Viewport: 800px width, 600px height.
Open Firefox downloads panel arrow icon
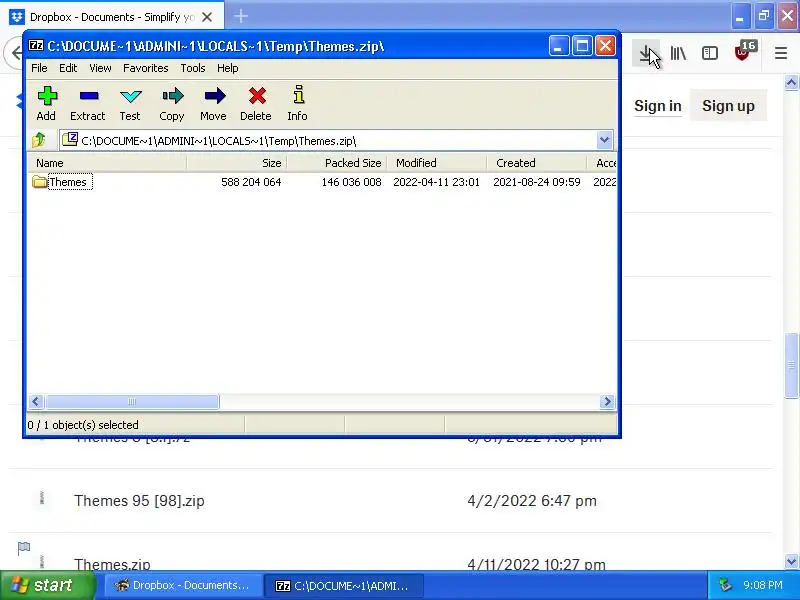[646, 53]
